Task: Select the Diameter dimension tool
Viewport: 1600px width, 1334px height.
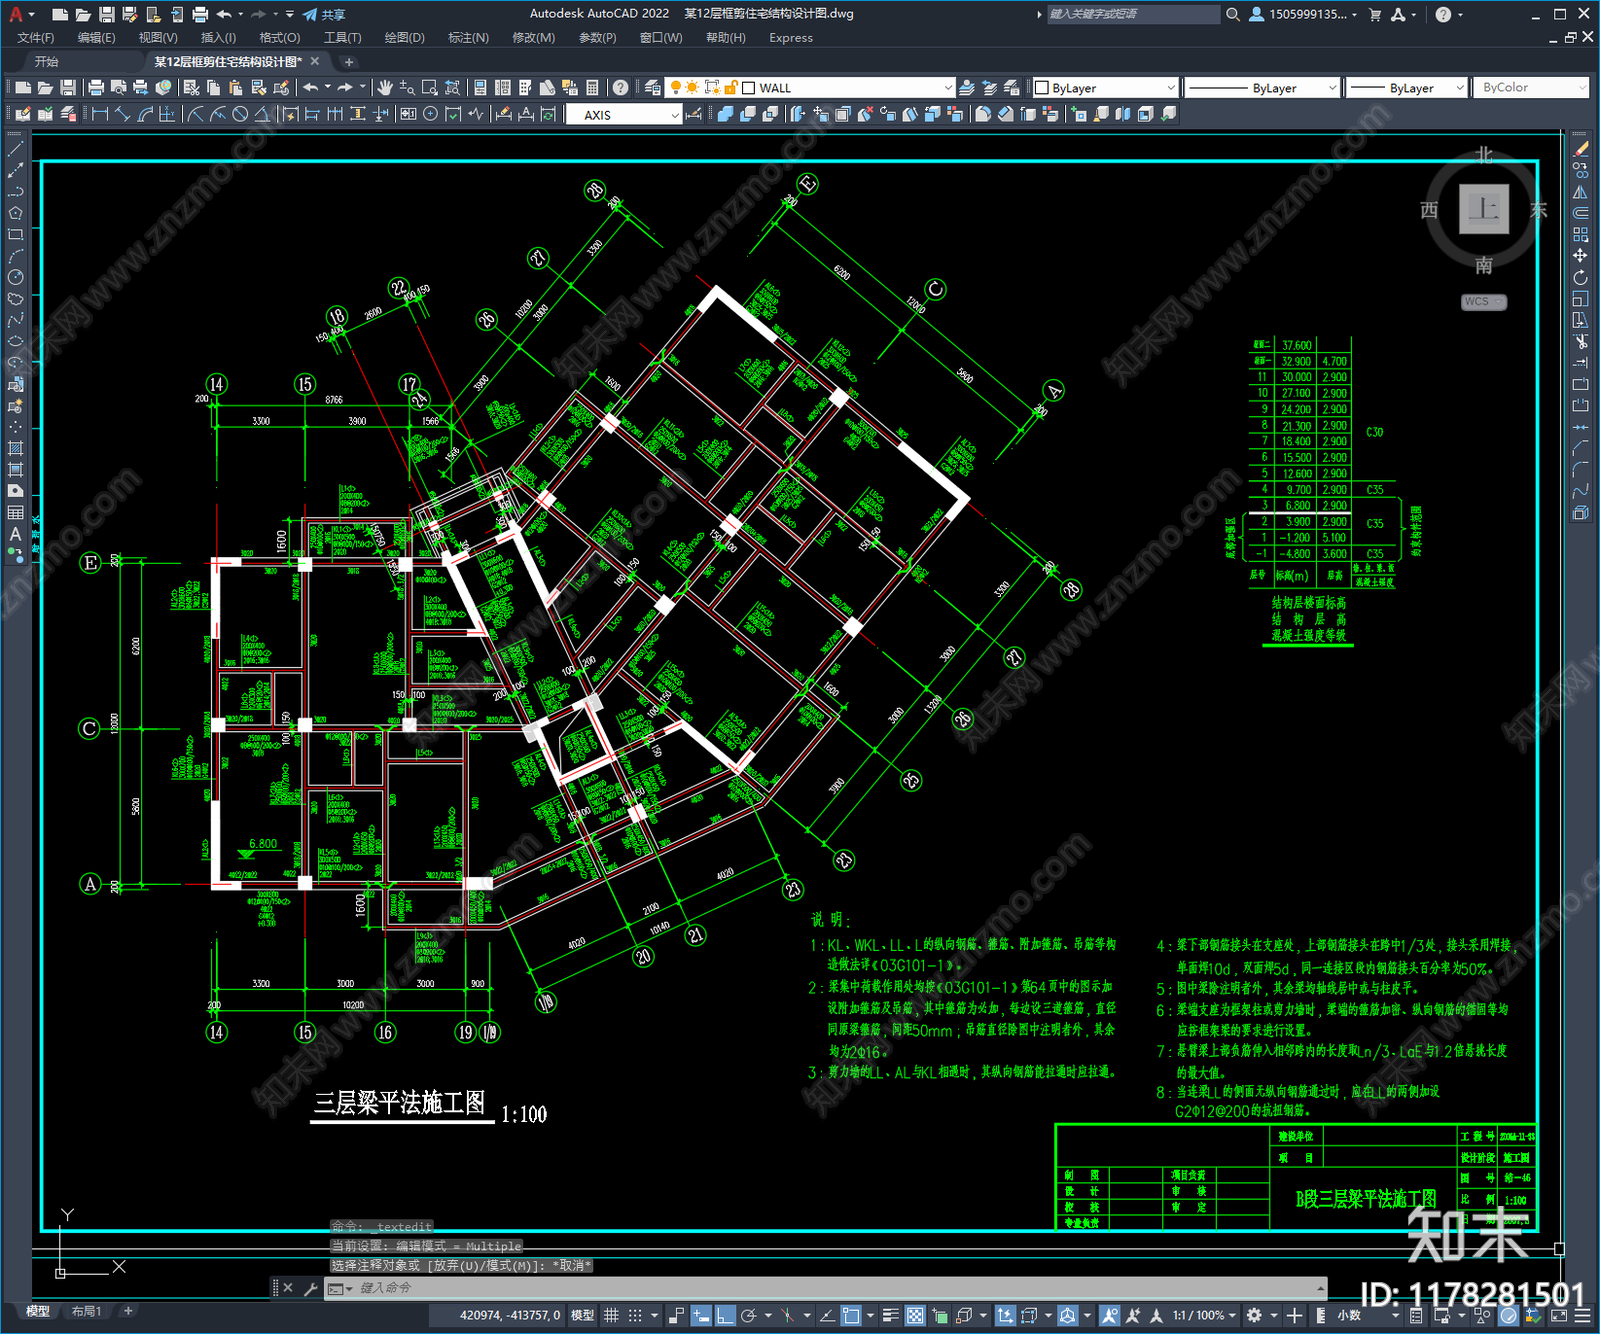Action: tap(240, 114)
